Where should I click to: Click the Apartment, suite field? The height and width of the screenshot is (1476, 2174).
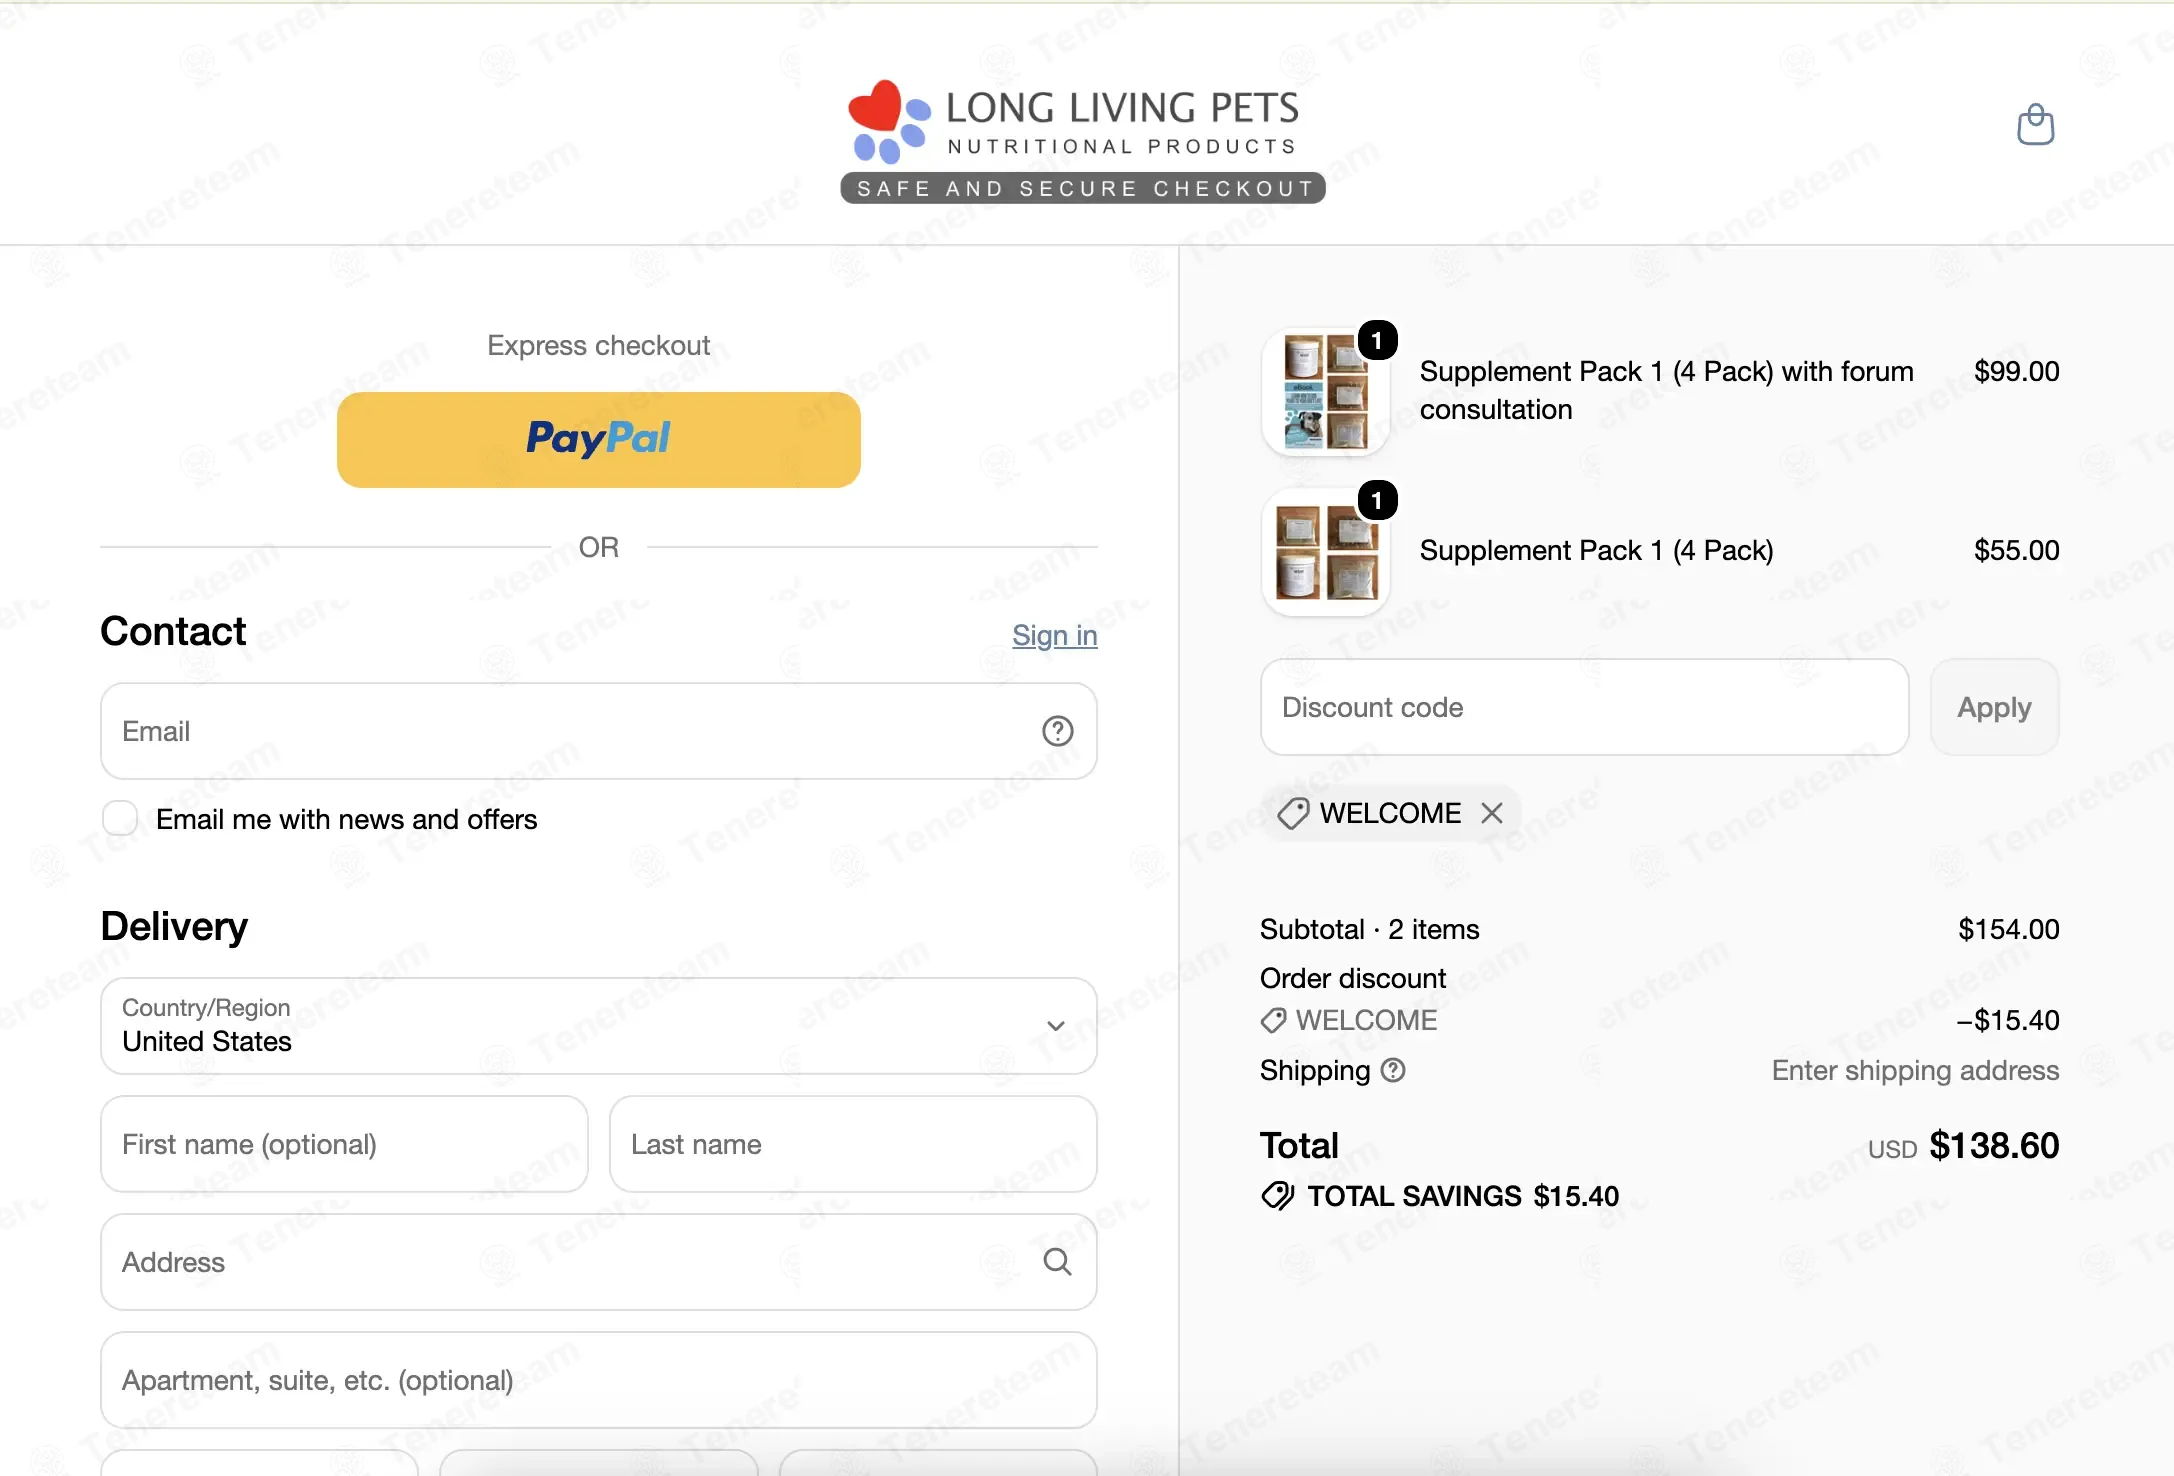[x=599, y=1380]
